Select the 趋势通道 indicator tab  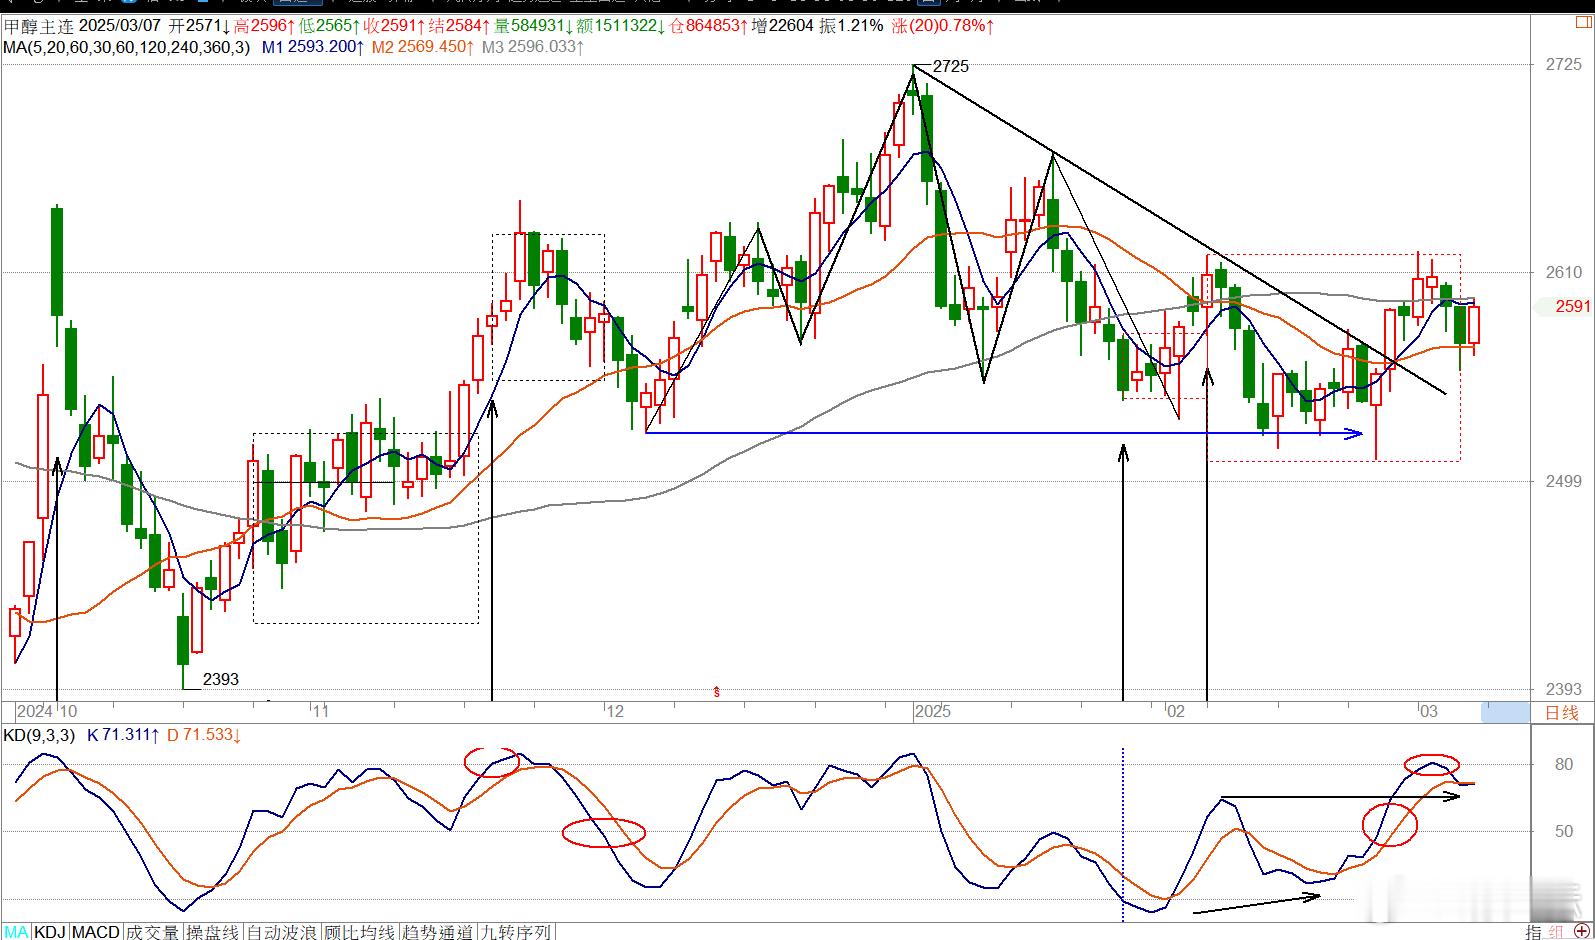[438, 932]
